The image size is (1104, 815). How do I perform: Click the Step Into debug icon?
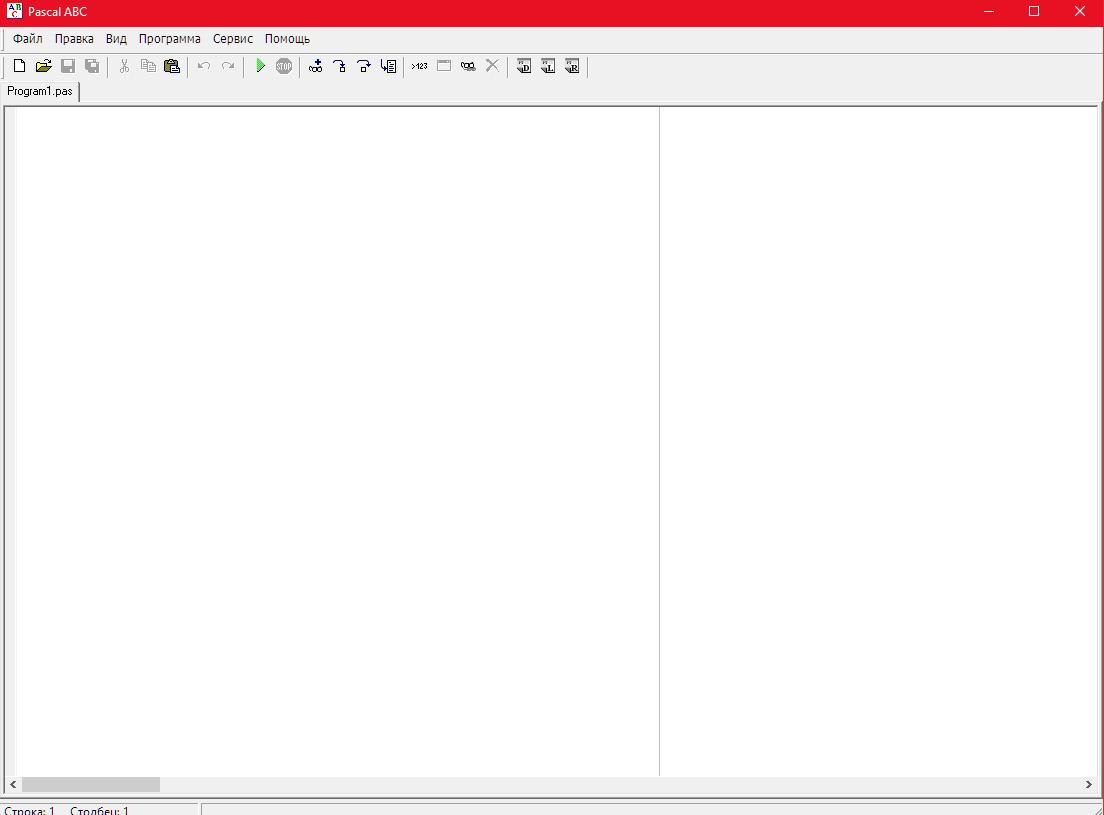point(340,67)
